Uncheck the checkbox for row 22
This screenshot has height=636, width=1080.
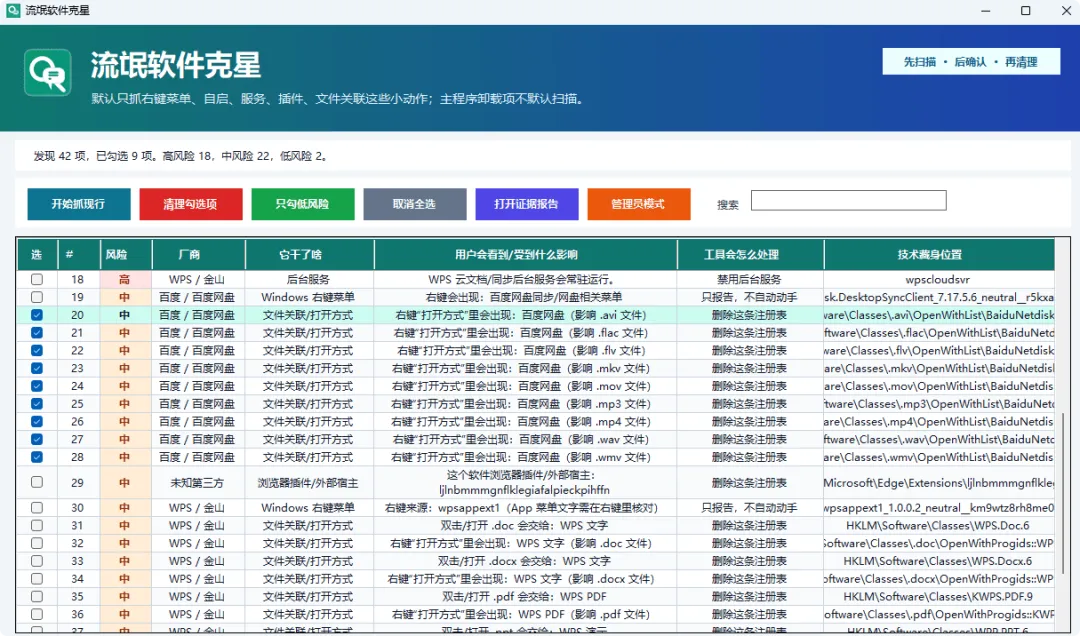click(x=37, y=351)
